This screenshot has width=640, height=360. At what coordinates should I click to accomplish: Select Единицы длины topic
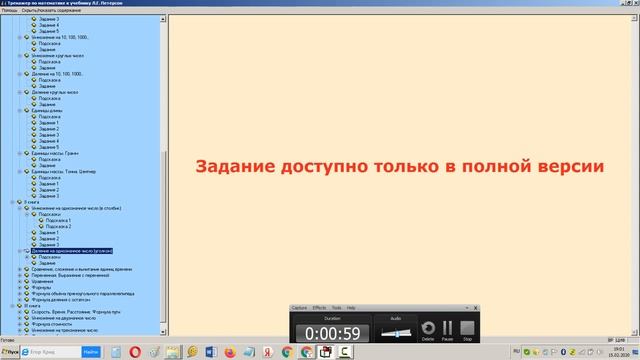(47, 111)
